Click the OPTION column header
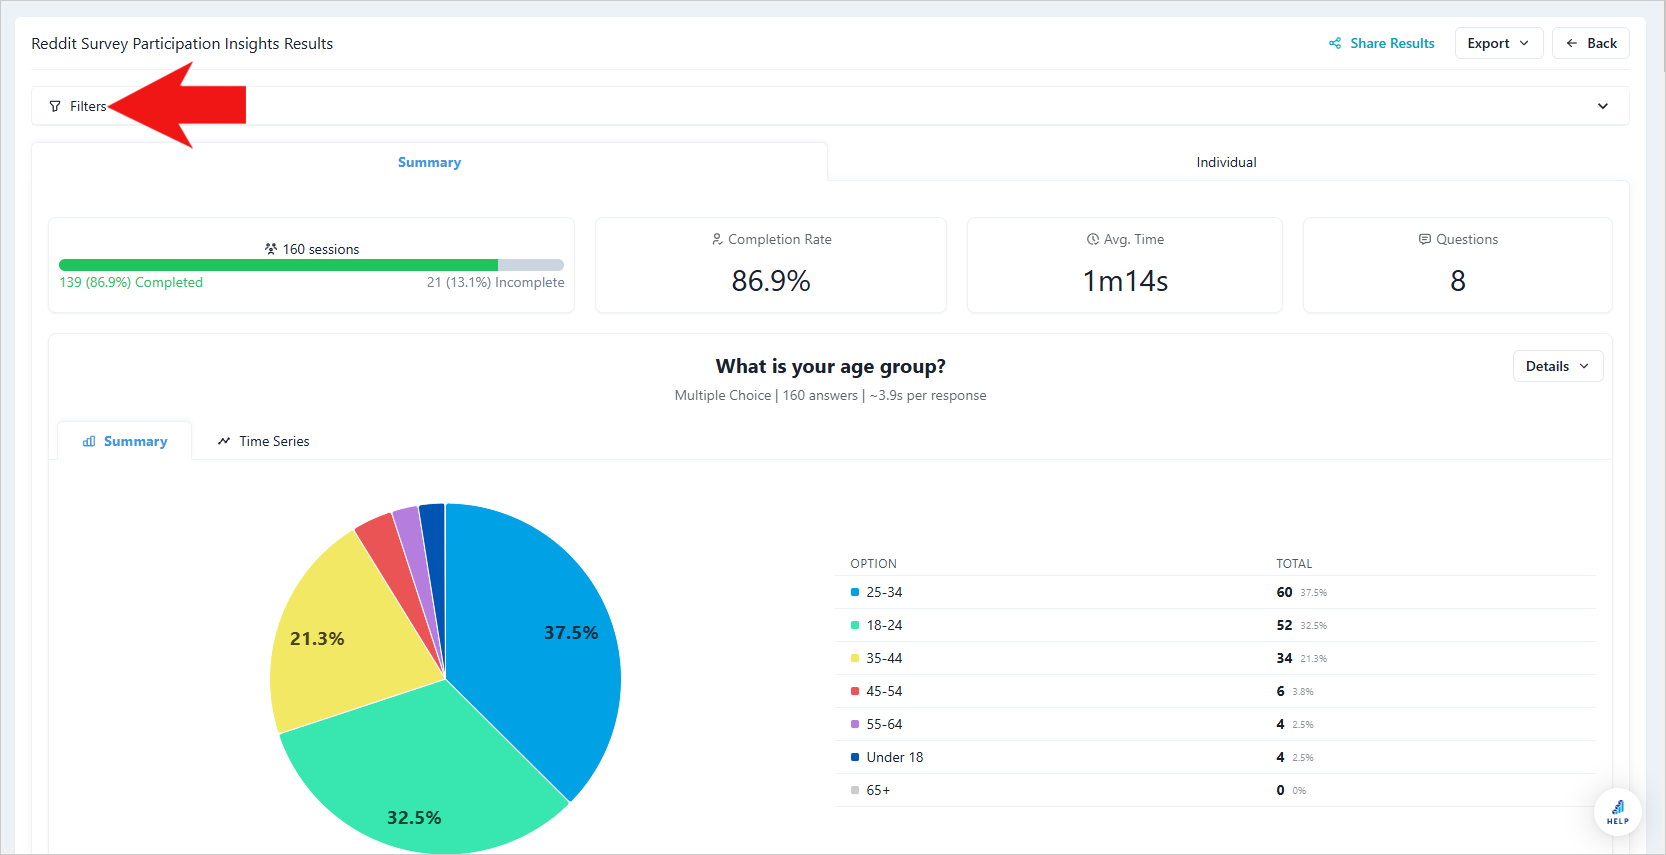The width and height of the screenshot is (1666, 855). (873, 564)
